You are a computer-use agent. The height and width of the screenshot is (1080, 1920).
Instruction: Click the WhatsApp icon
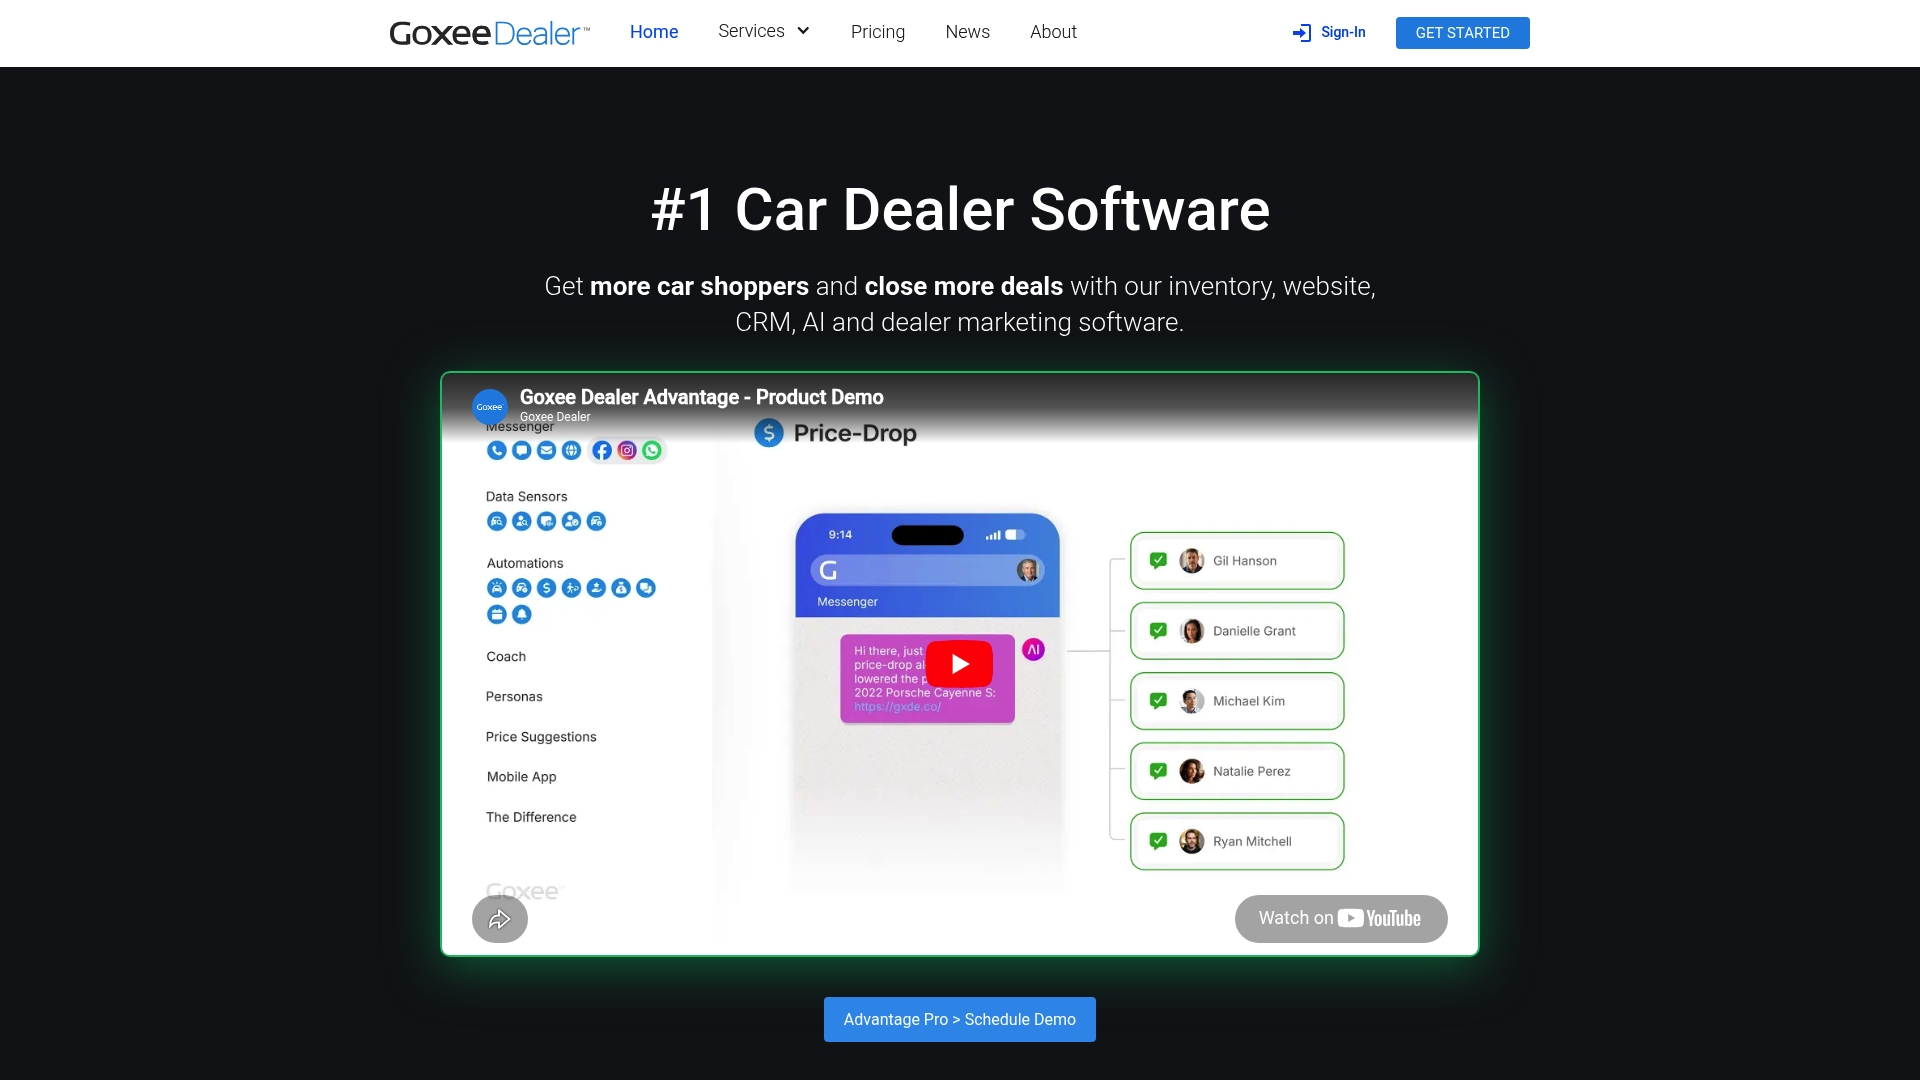652,450
